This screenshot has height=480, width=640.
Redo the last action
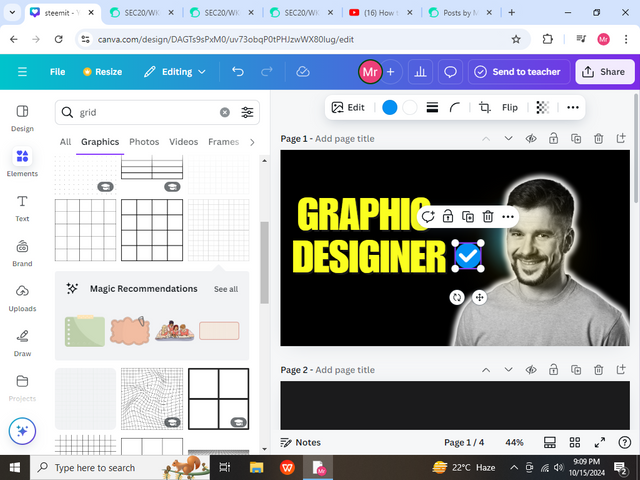267,72
